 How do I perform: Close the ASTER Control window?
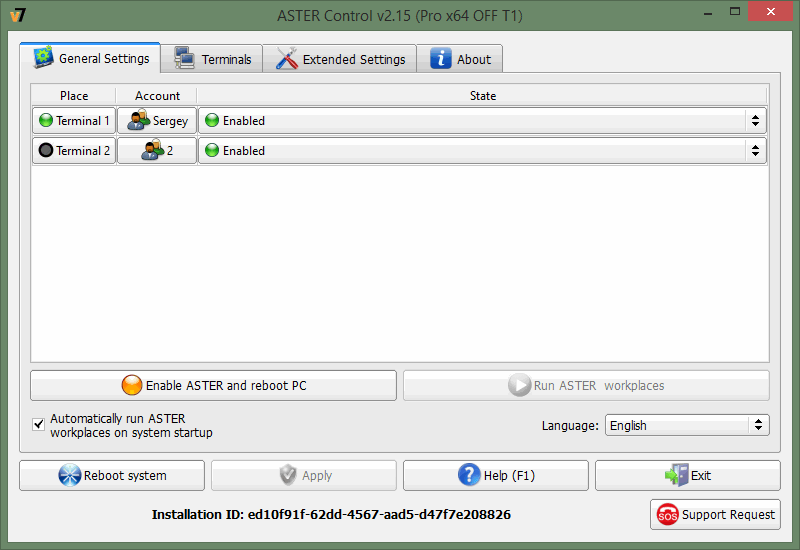point(770,11)
